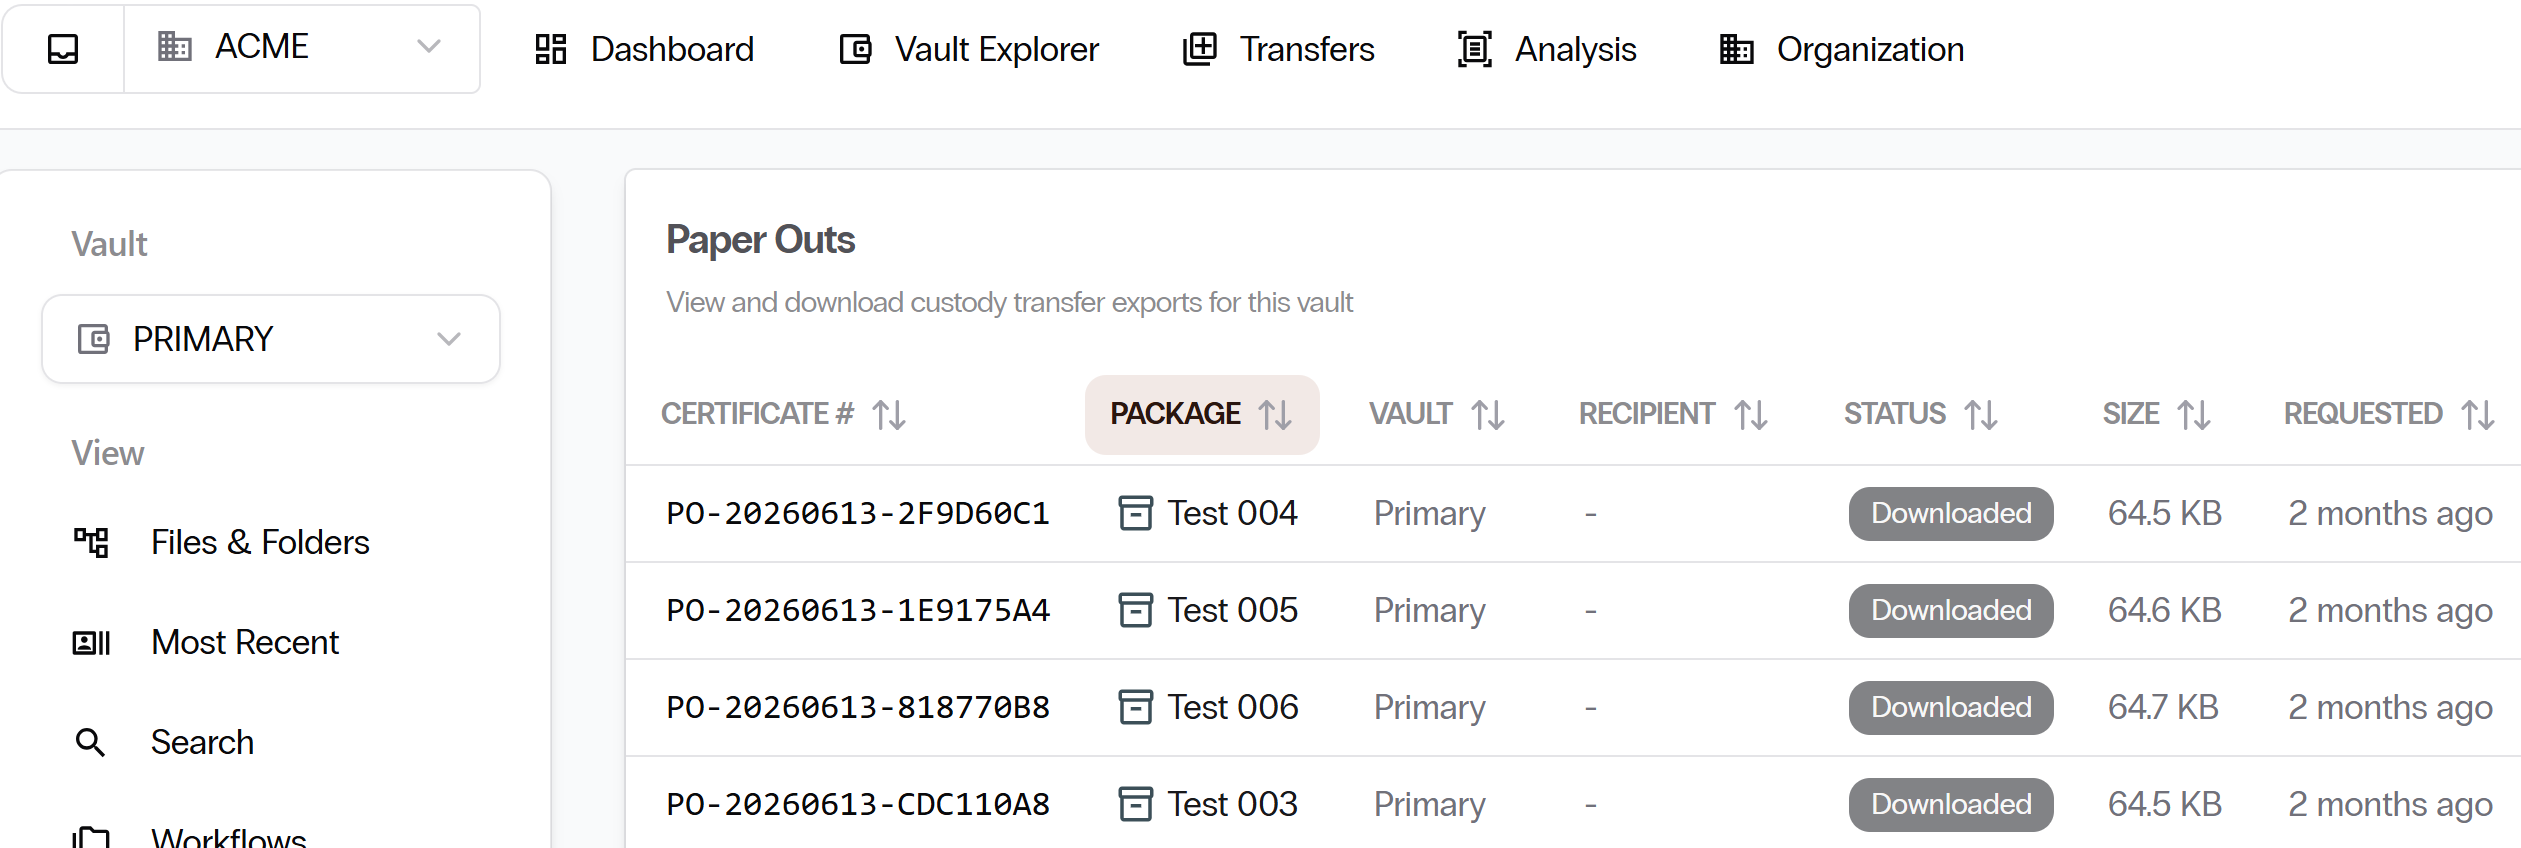2521x848 pixels.
Task: Expand the PRIMARY vault selector
Action: (x=271, y=339)
